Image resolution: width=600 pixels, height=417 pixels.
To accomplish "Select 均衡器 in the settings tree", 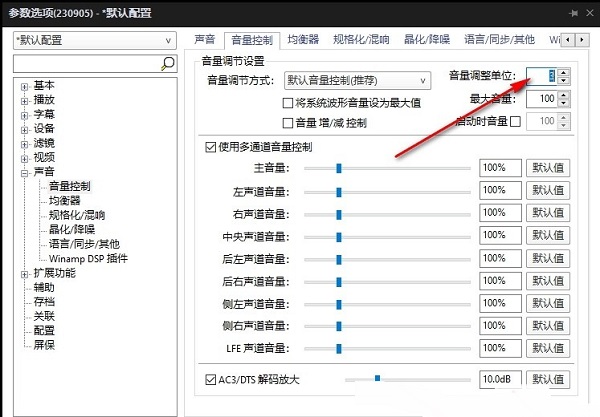I will point(65,200).
